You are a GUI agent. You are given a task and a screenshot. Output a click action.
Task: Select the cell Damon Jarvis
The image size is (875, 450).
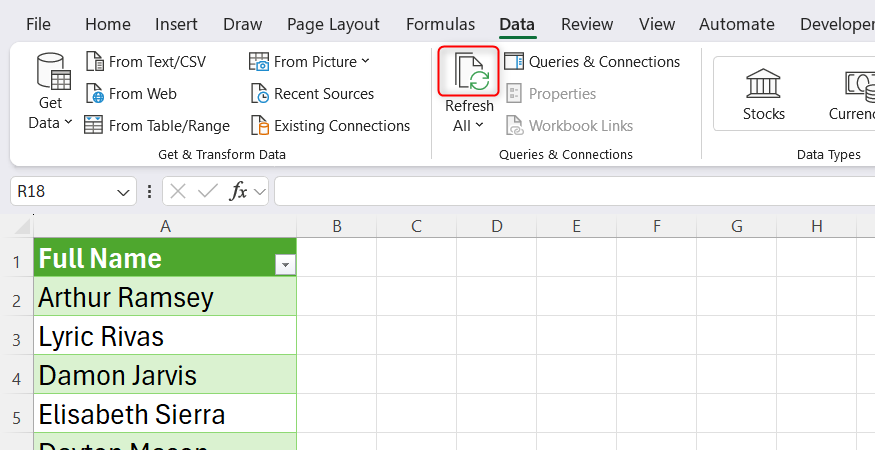pyautogui.click(x=165, y=374)
